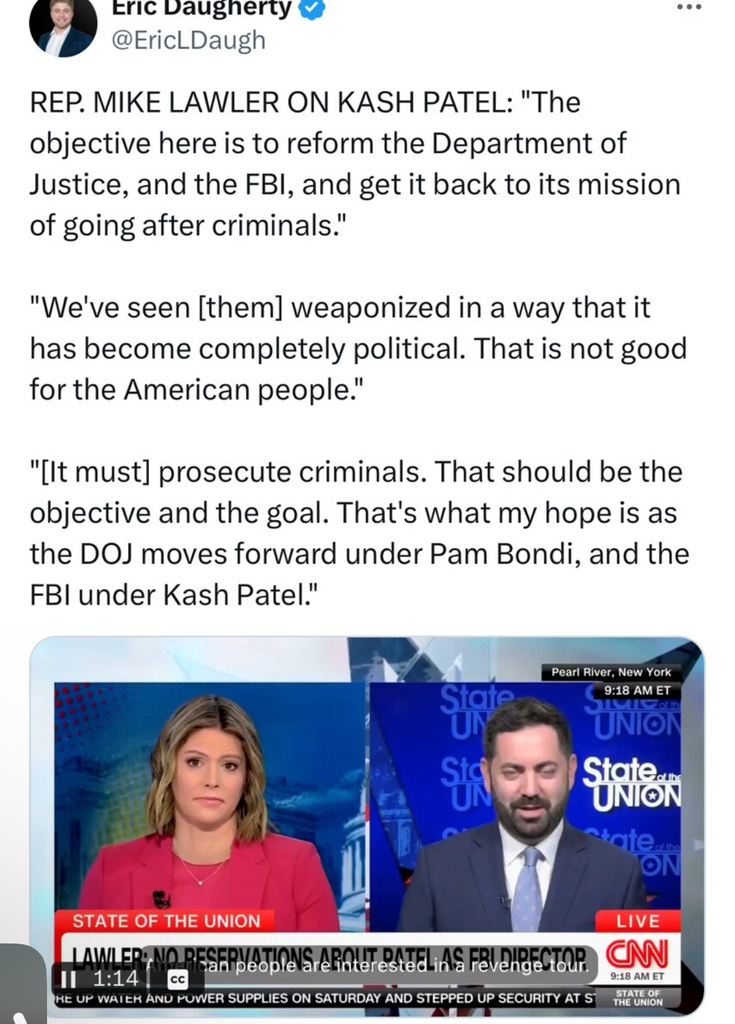Click the small State of the Union logo
This screenshot has width=735, height=1024.
coord(638,998)
